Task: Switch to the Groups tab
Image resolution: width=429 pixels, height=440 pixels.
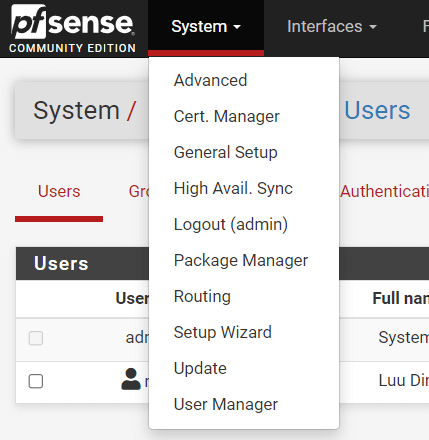Action: click(139, 192)
